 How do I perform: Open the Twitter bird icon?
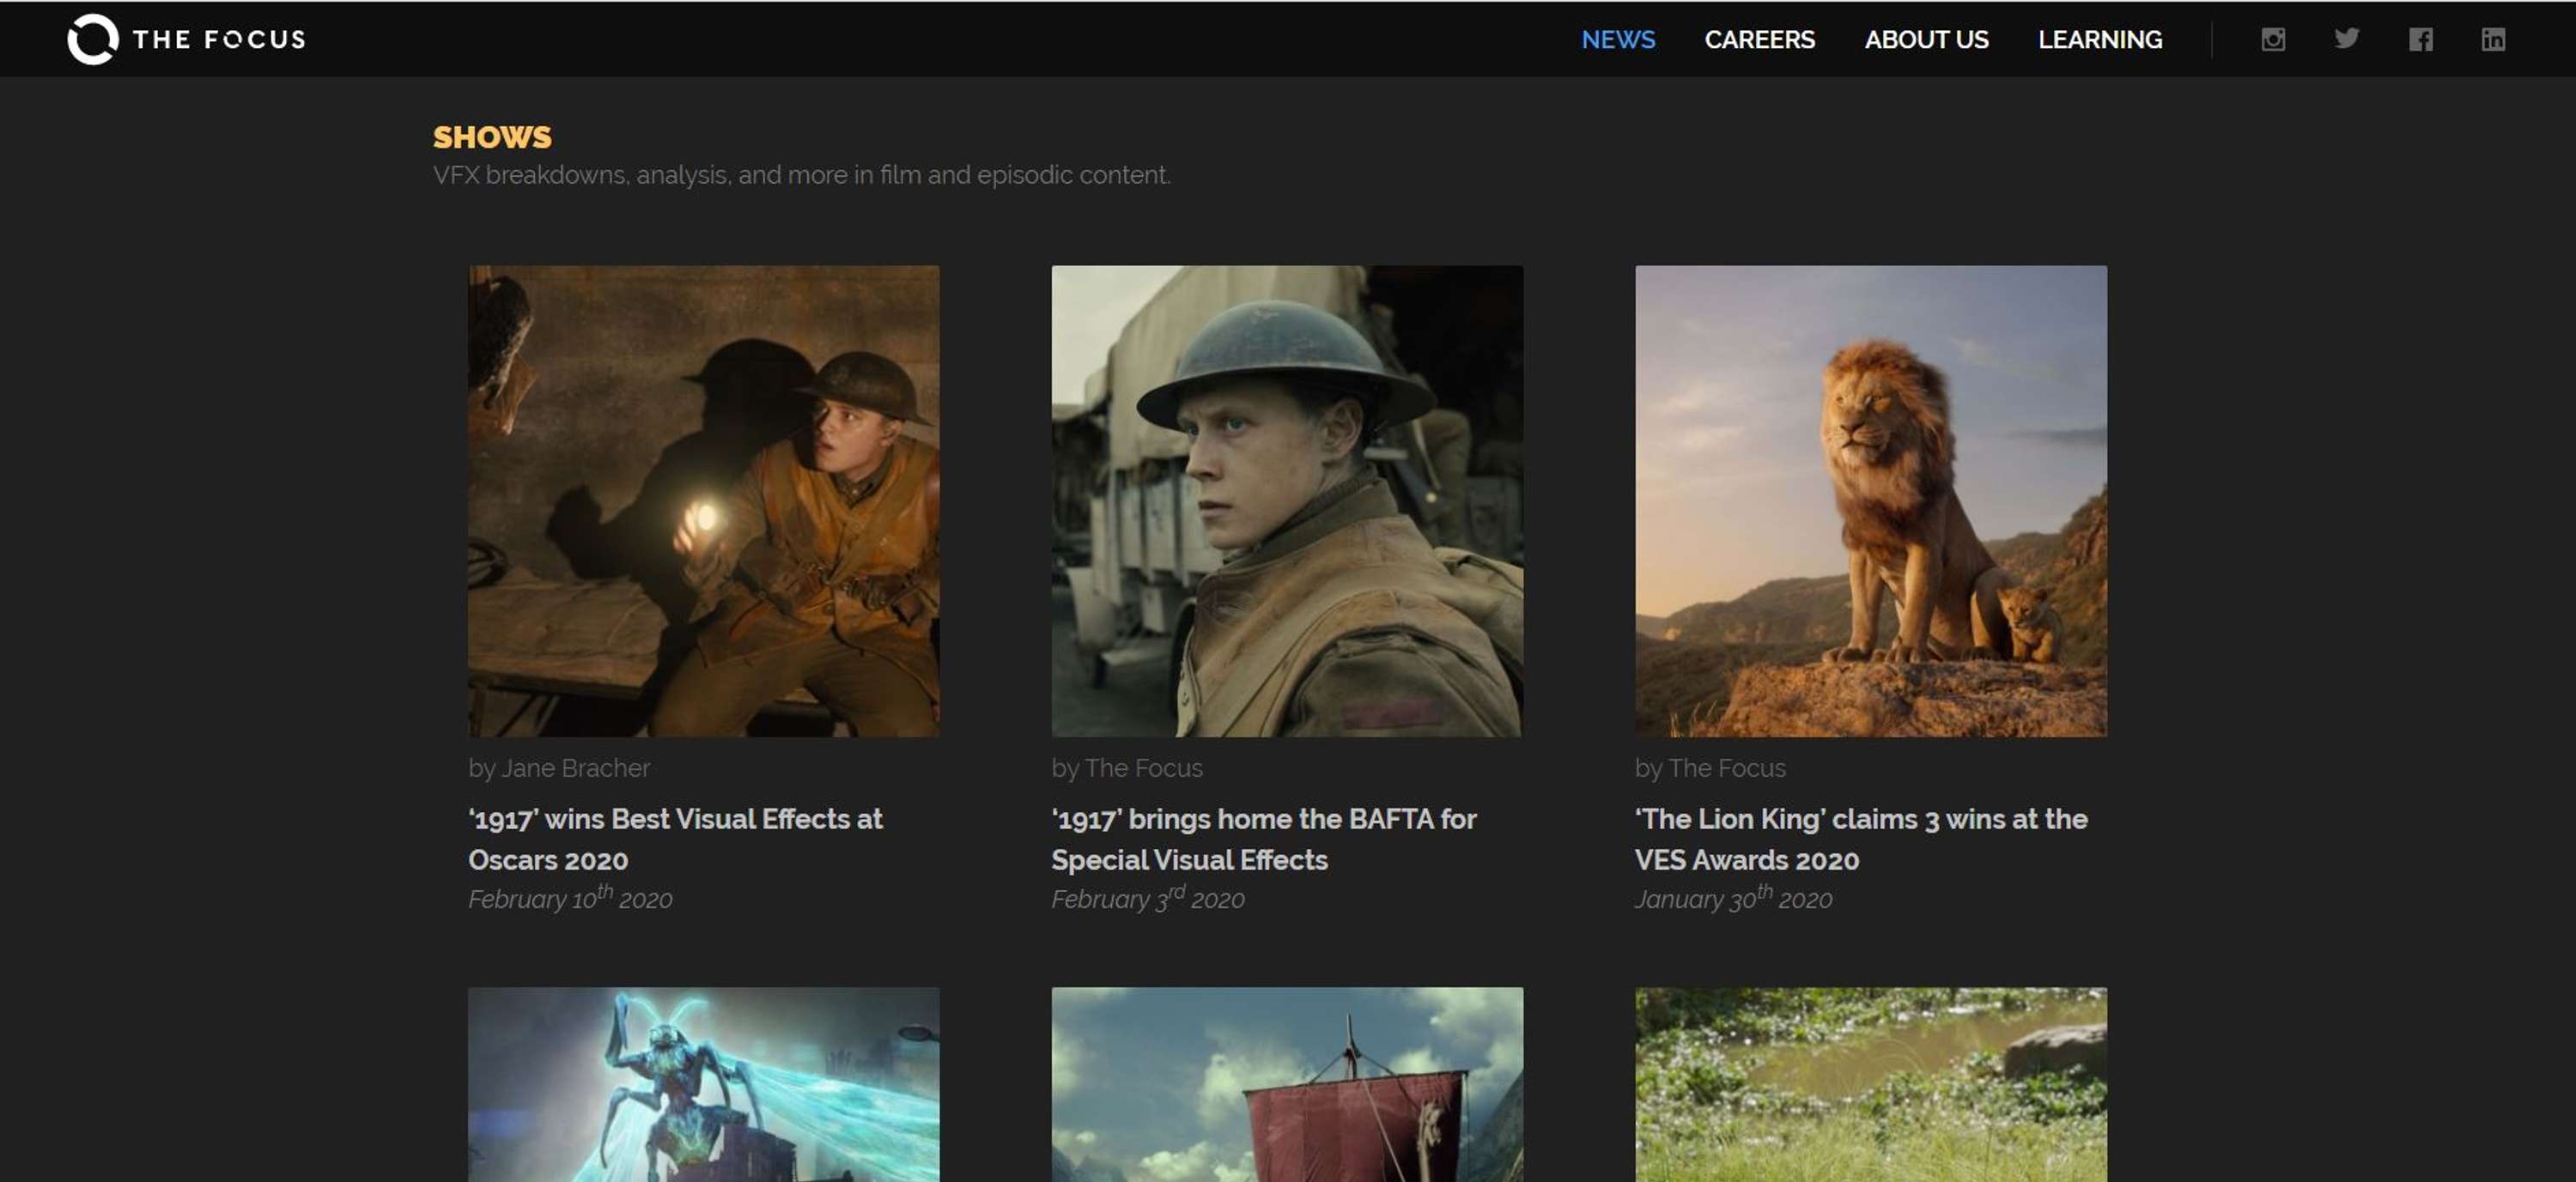coord(2346,39)
